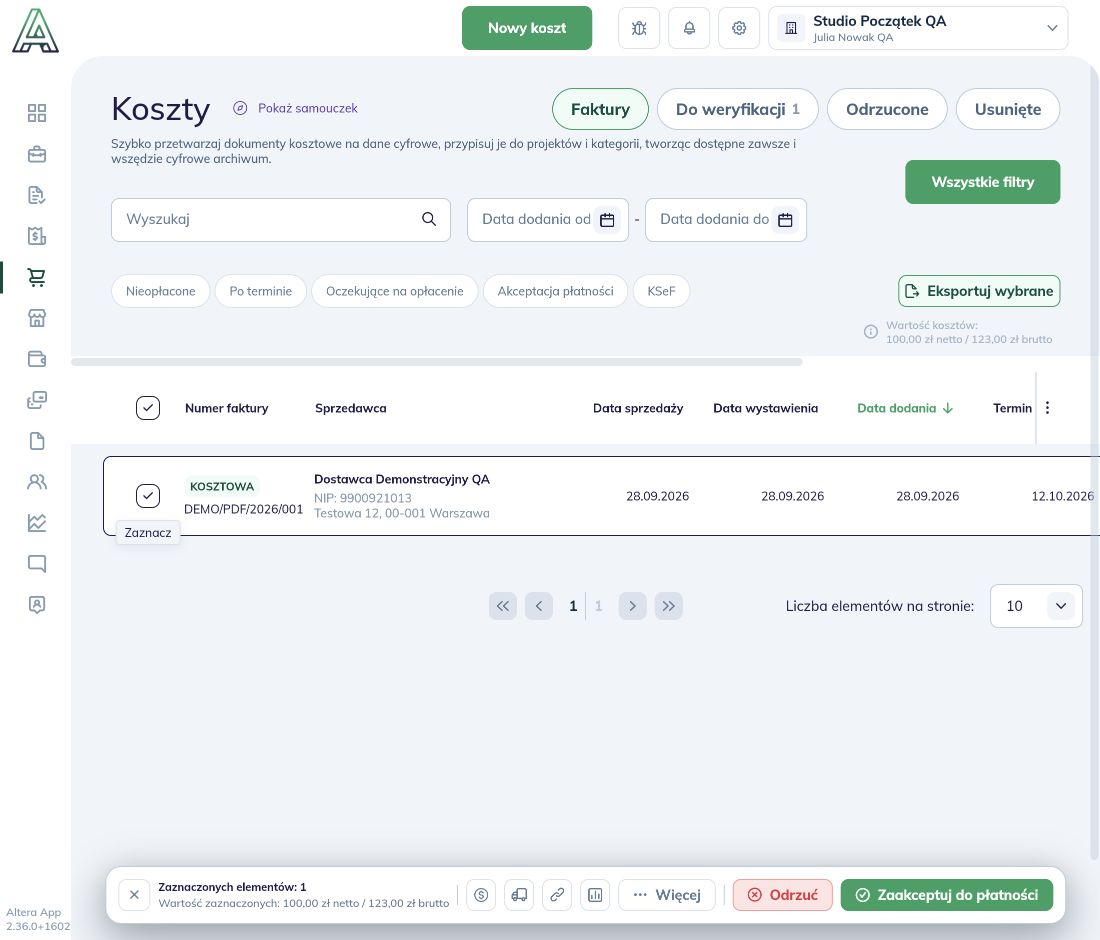Open the settings gear icon
This screenshot has width=1100, height=940.
coord(739,28)
